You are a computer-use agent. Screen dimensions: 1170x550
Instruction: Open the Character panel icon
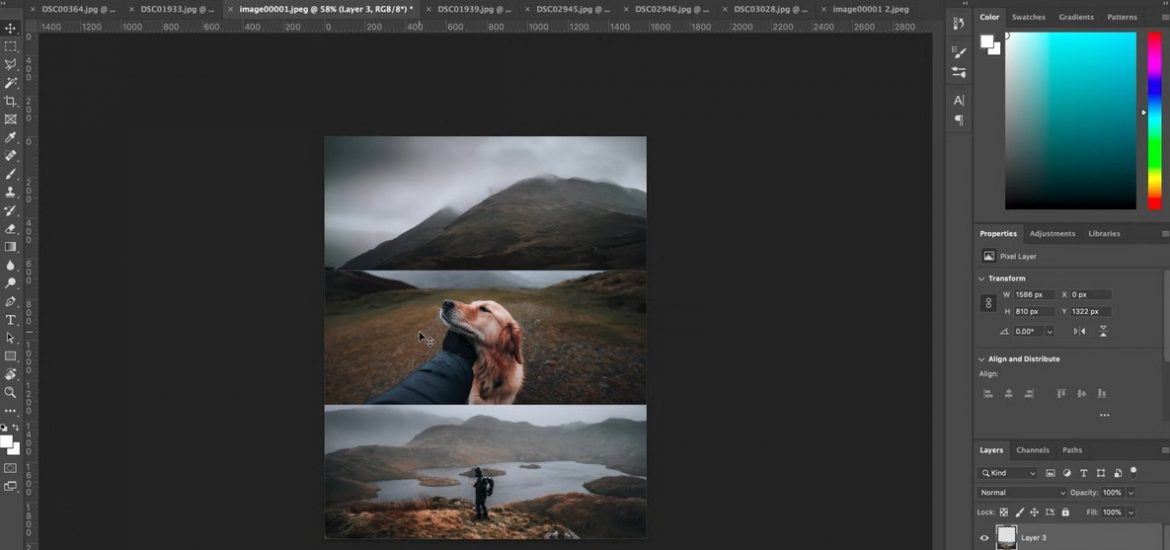coord(959,100)
